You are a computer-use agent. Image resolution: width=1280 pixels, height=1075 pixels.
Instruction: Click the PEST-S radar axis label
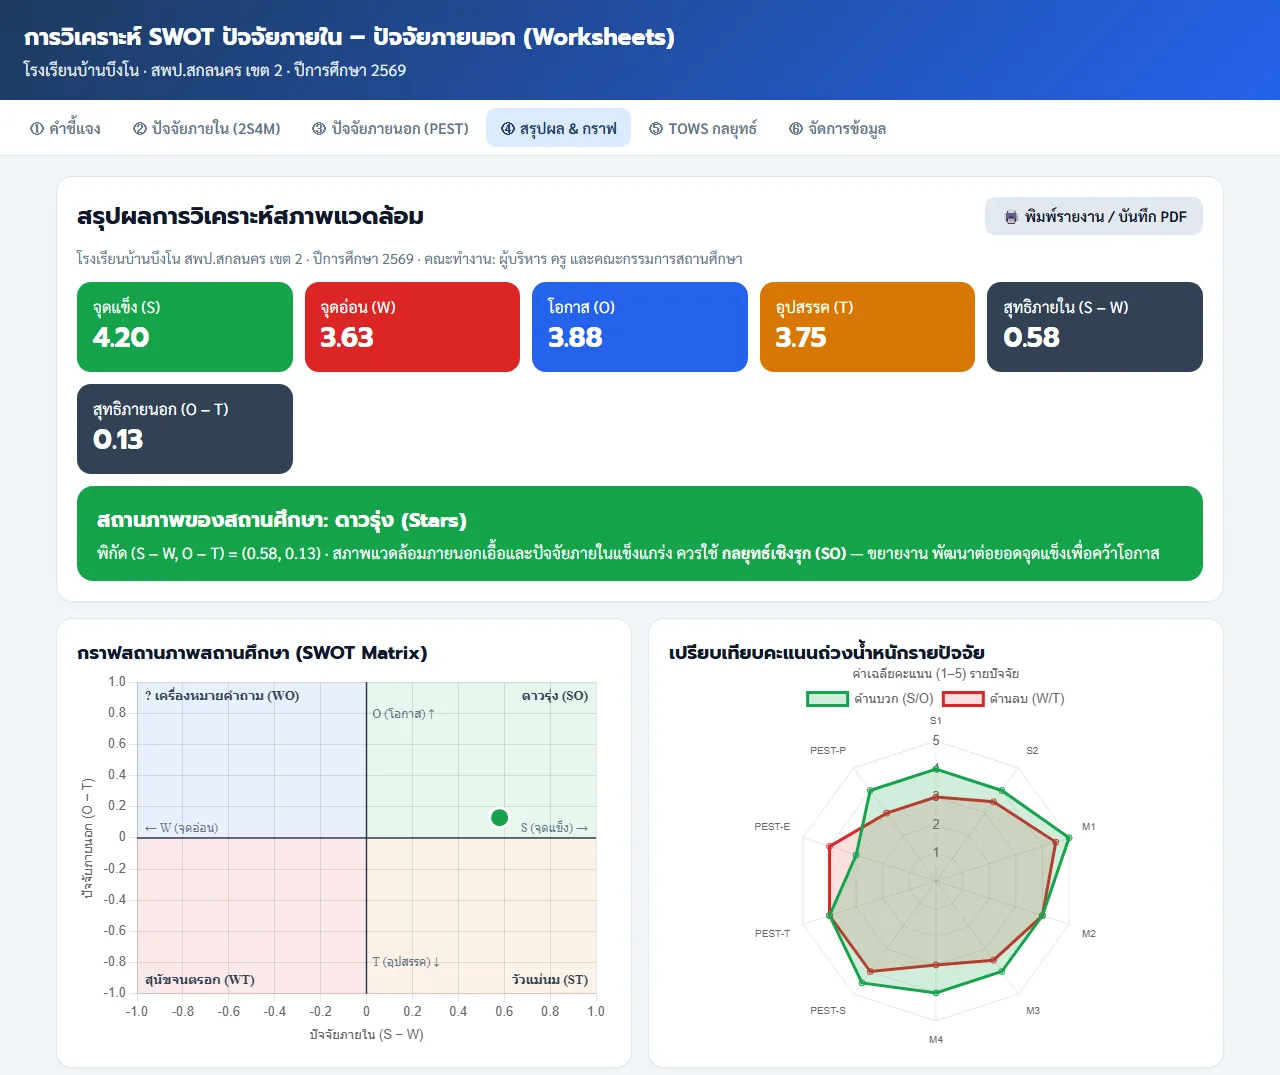(x=828, y=1010)
